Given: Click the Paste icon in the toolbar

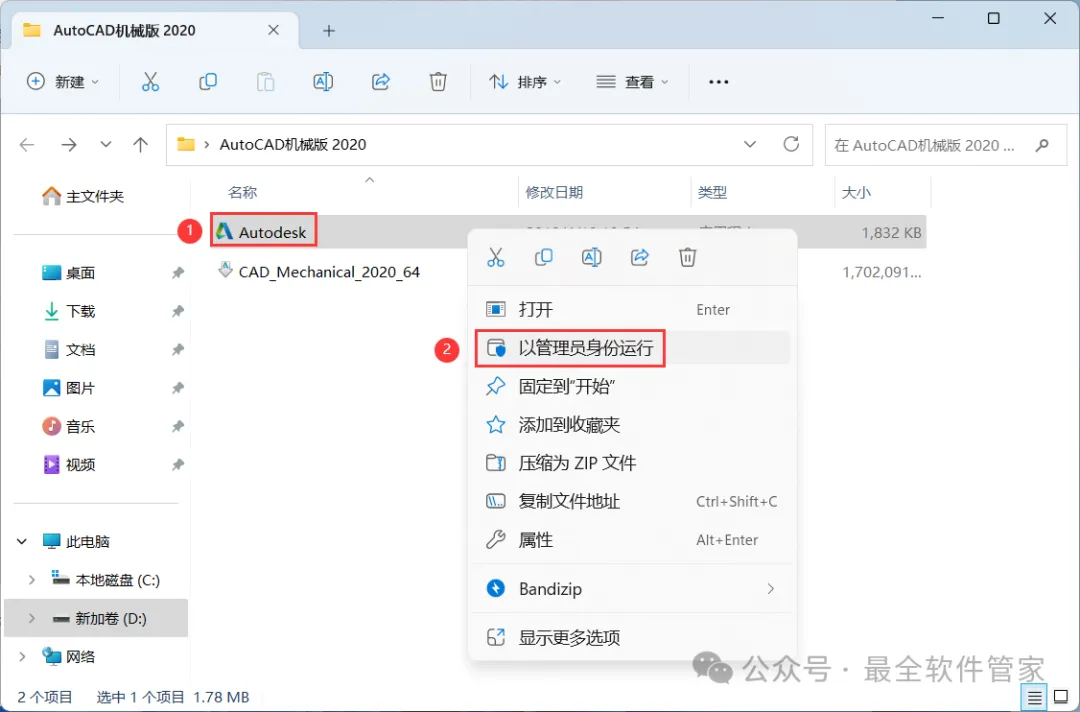Looking at the screenshot, I should point(265,82).
